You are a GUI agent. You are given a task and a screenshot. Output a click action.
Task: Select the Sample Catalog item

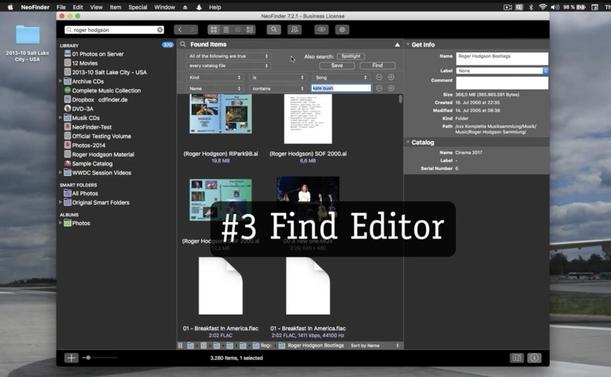click(92, 164)
